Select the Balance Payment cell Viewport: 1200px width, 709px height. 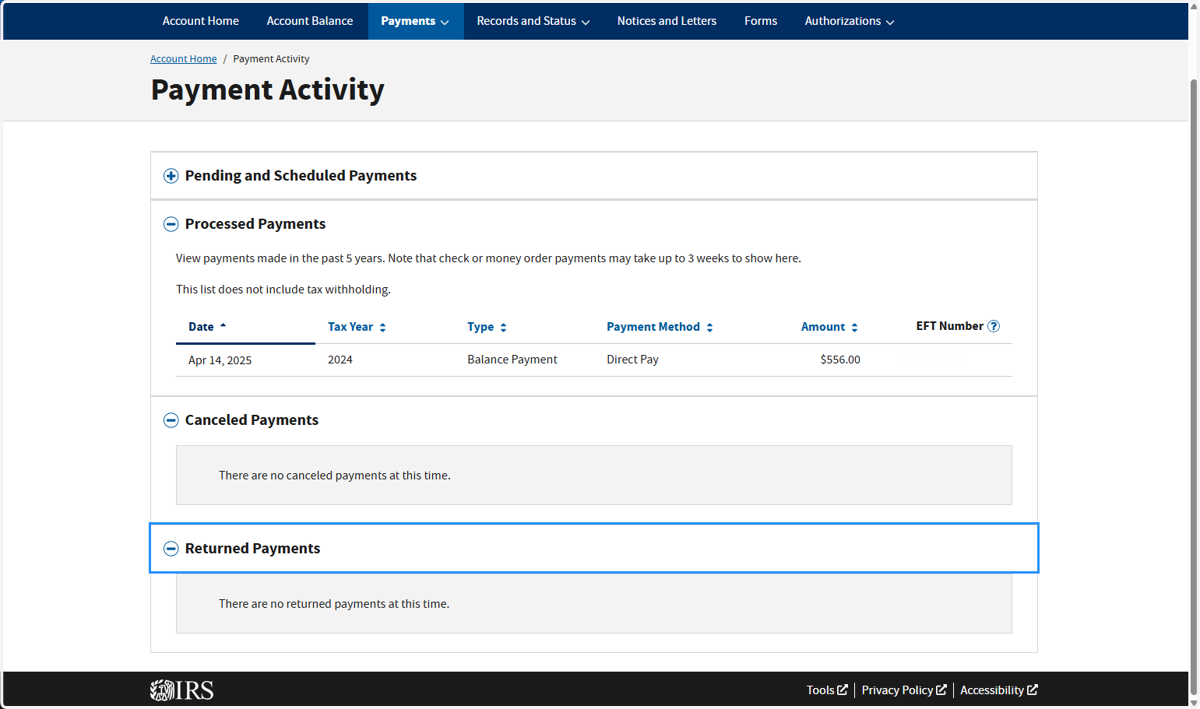[x=512, y=360]
